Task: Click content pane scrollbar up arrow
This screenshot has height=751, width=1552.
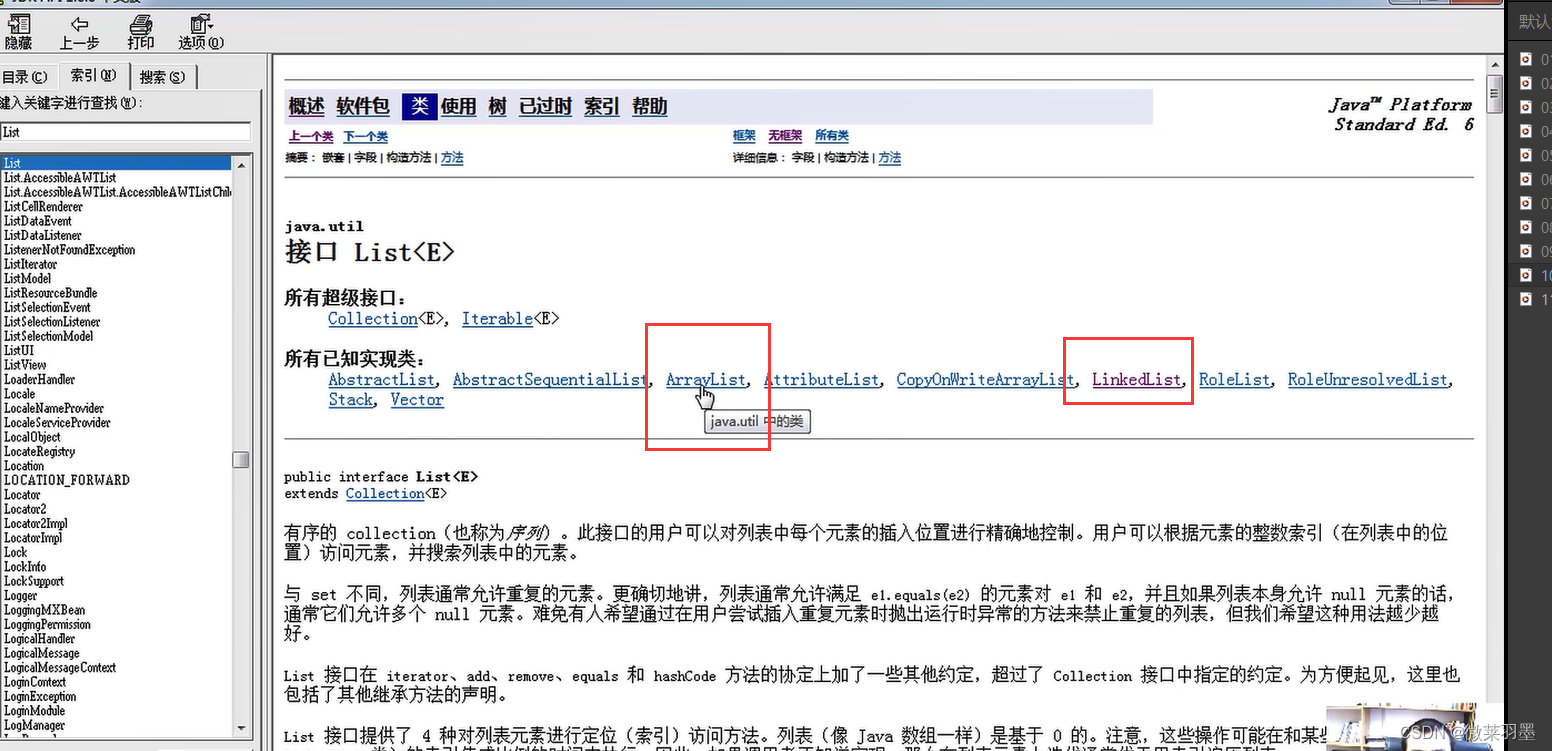Action: (1494, 66)
